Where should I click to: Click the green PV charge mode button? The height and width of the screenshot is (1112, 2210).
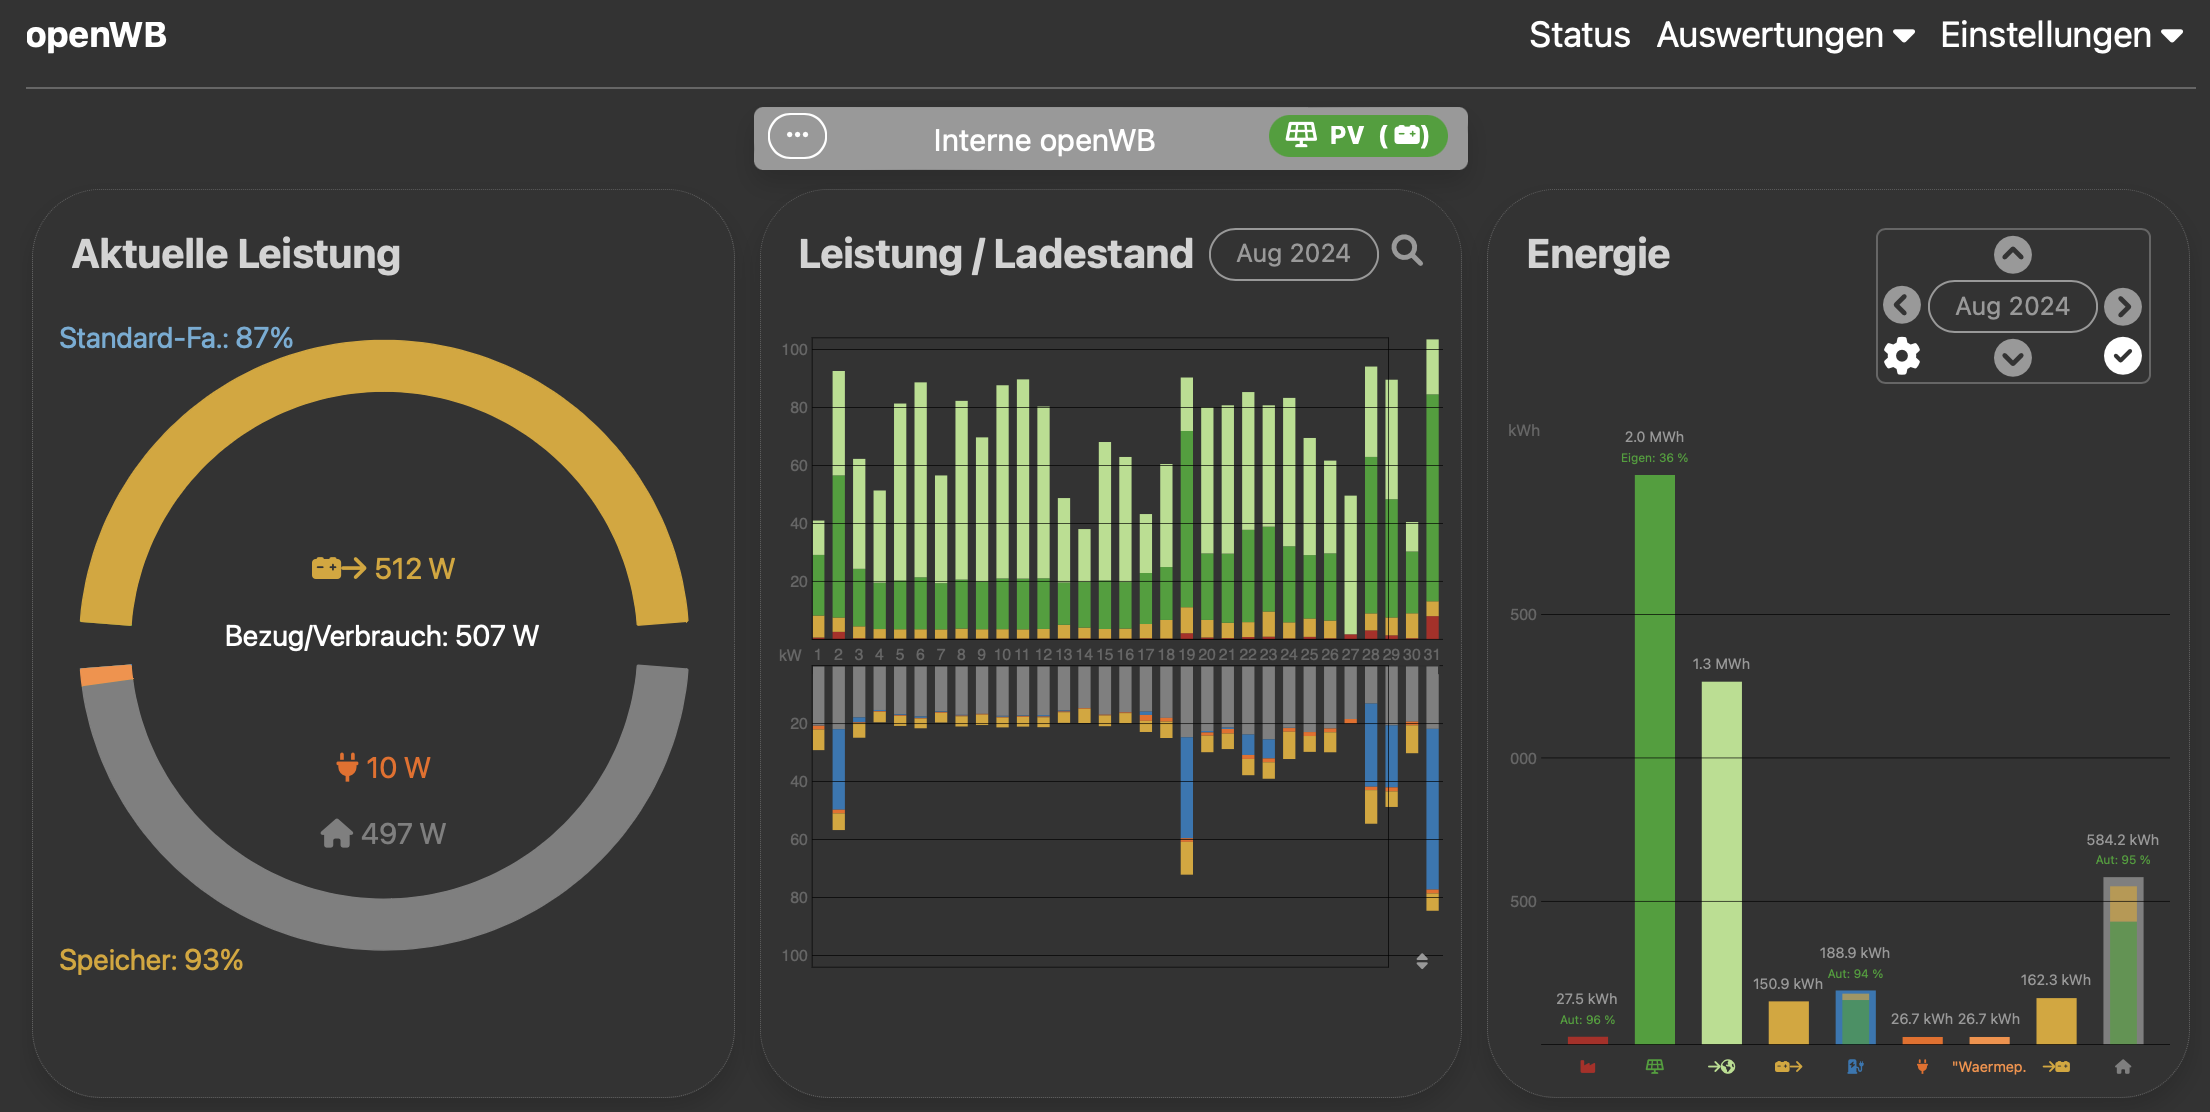click(1358, 136)
